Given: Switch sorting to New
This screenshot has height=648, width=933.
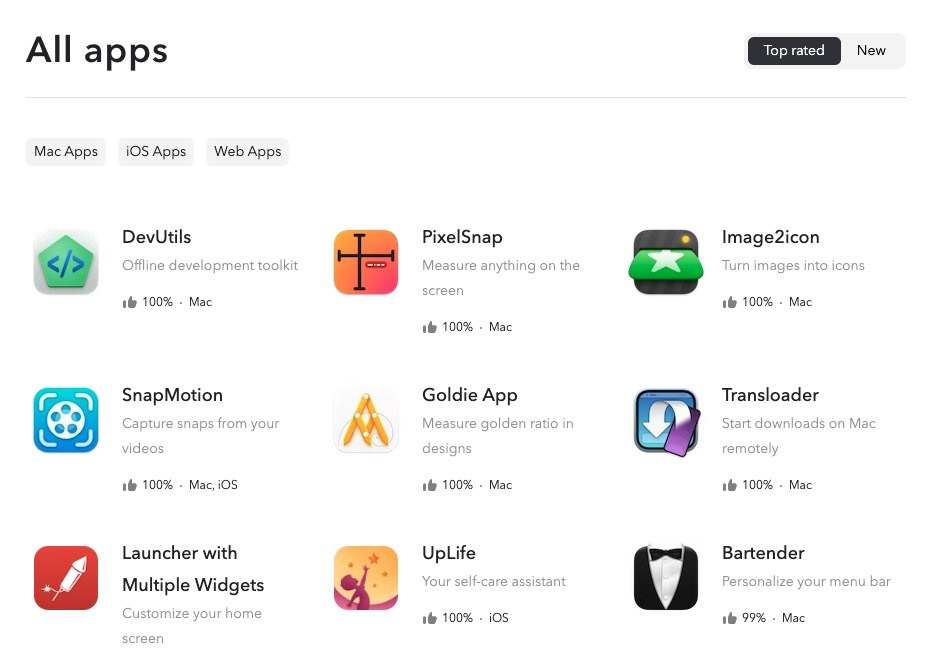Looking at the screenshot, I should coord(871,51).
